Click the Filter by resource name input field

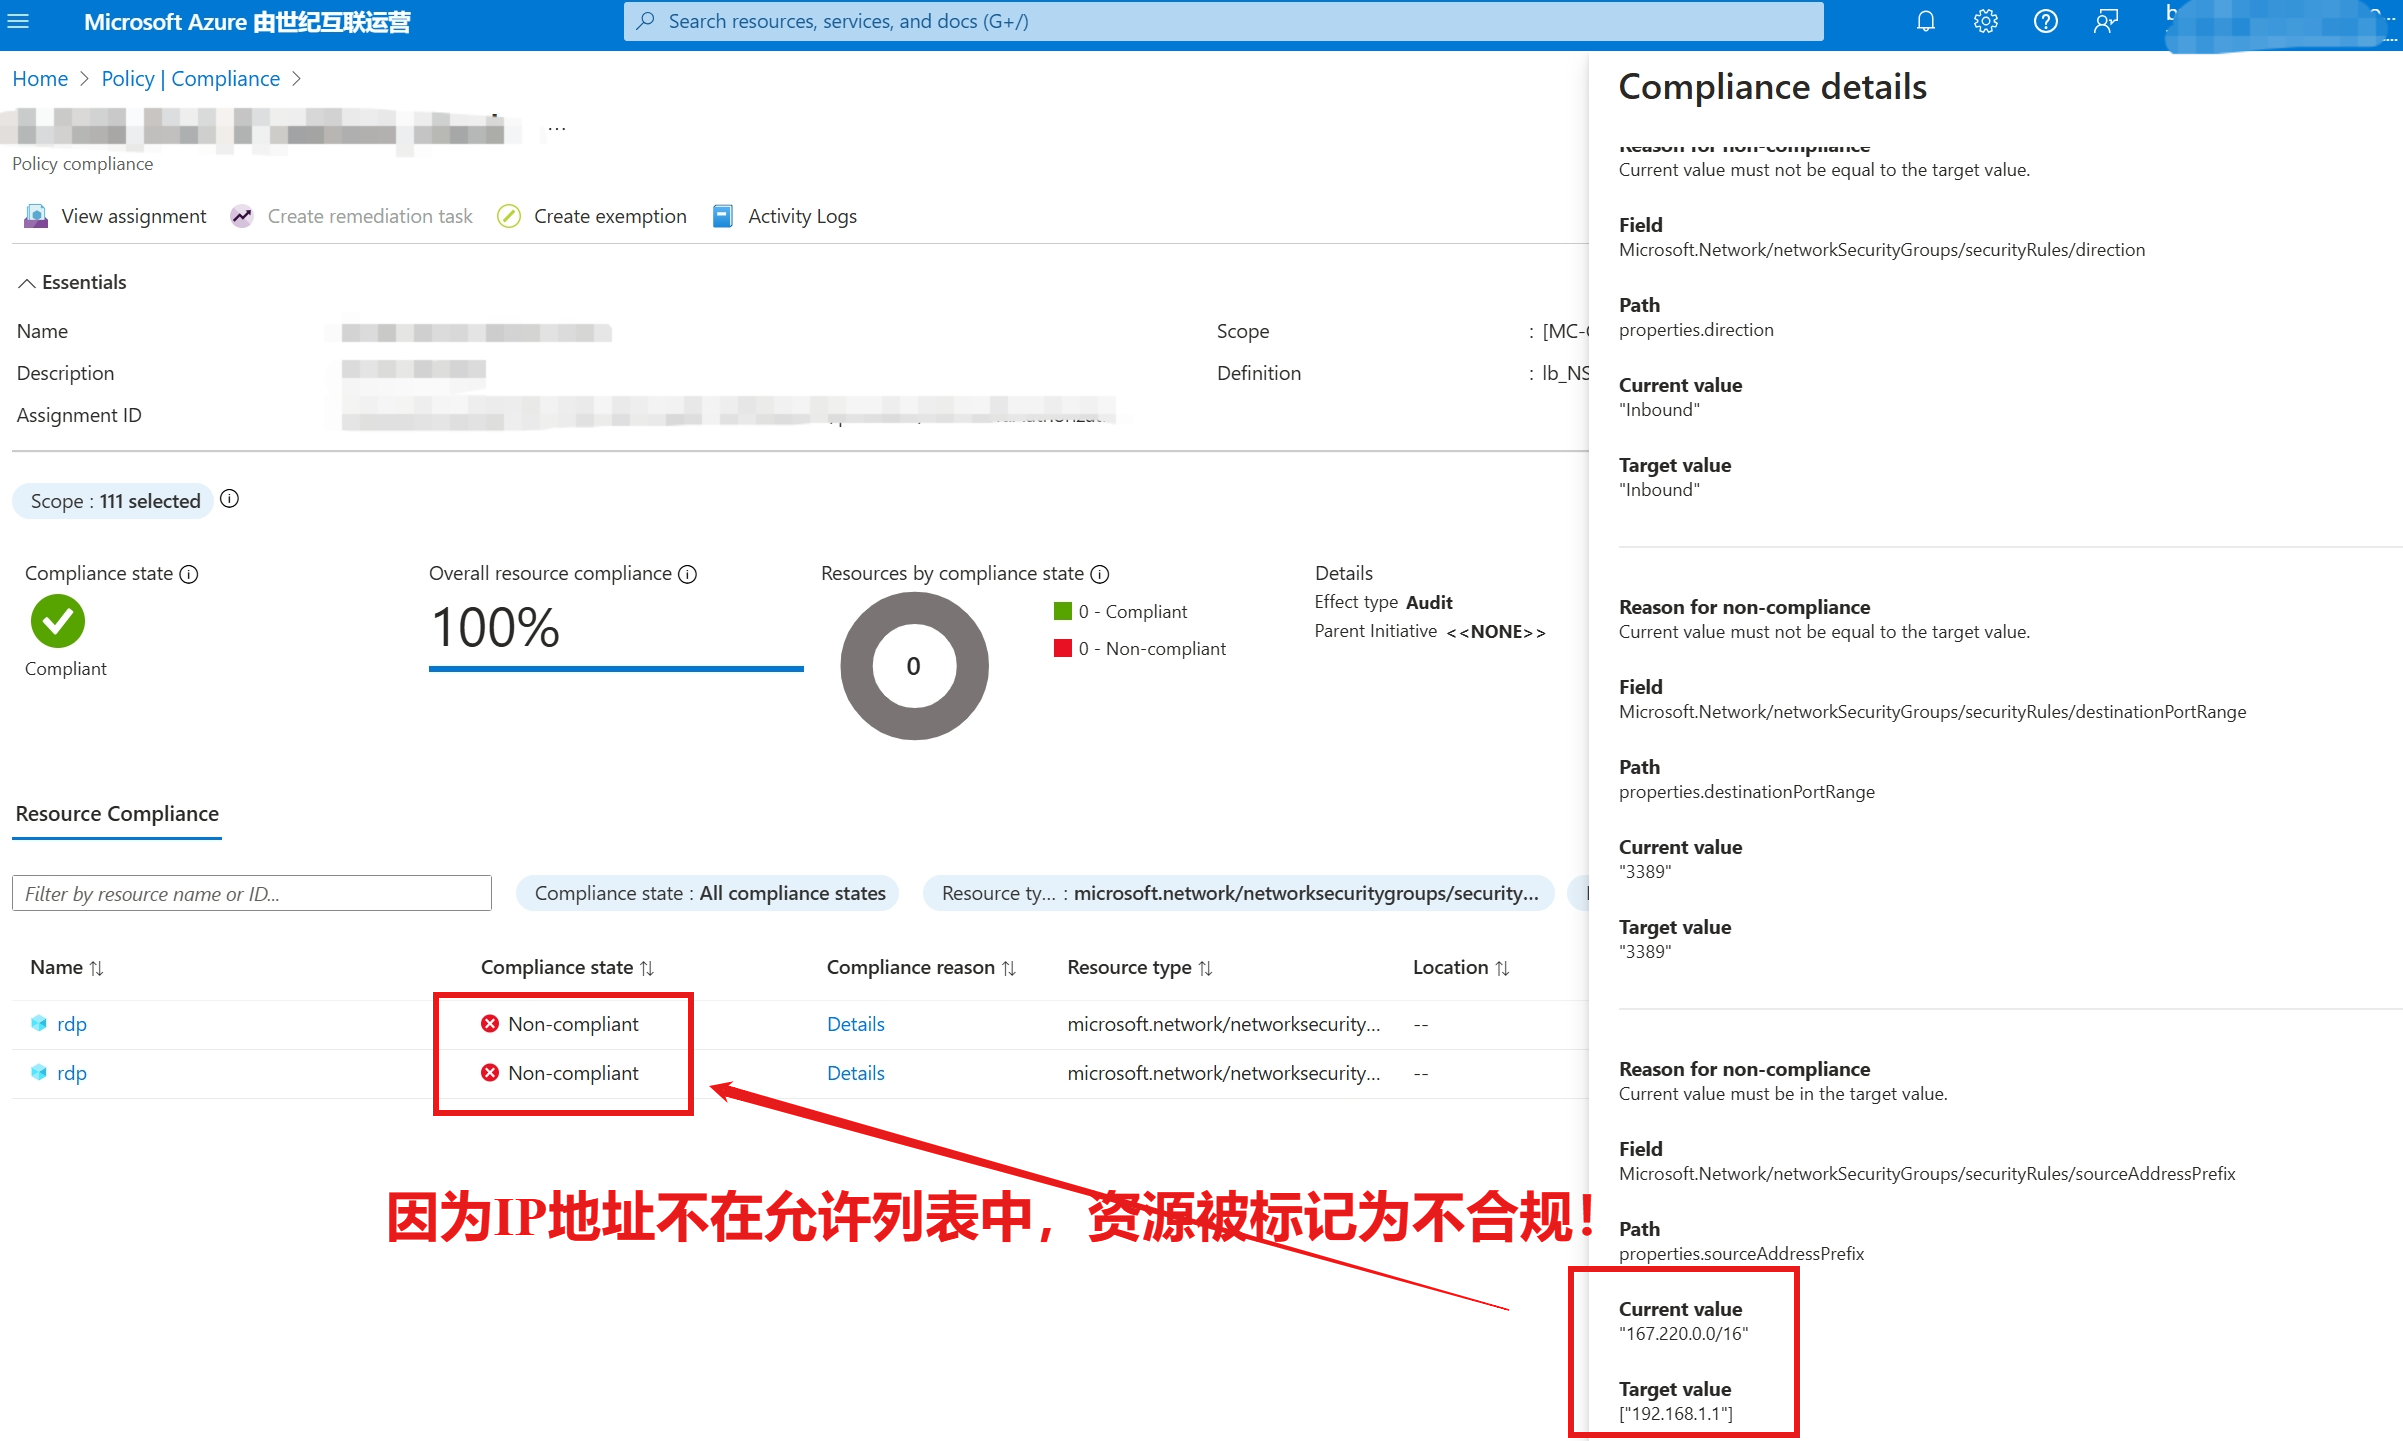pos(252,892)
